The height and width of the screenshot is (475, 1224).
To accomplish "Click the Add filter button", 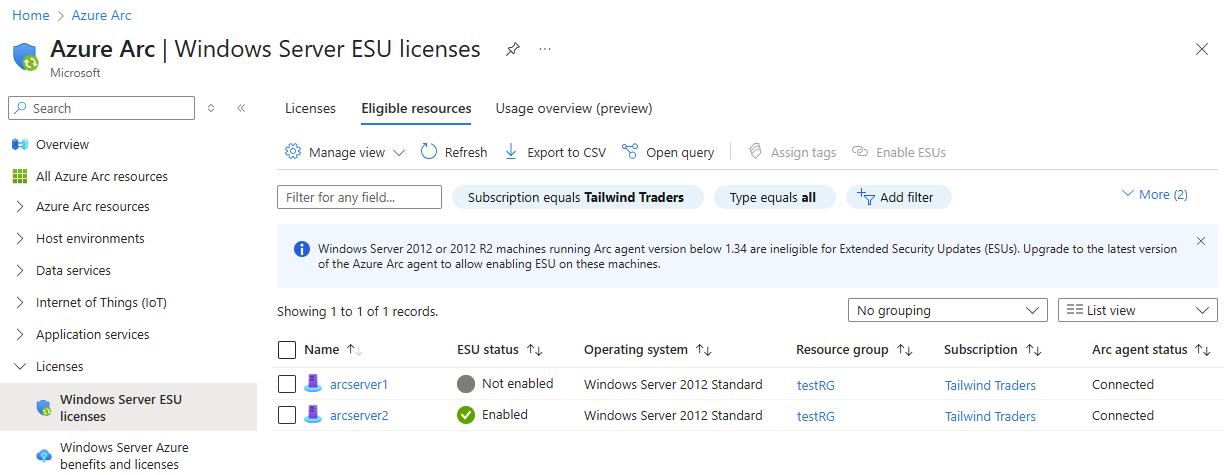I will pos(898,198).
